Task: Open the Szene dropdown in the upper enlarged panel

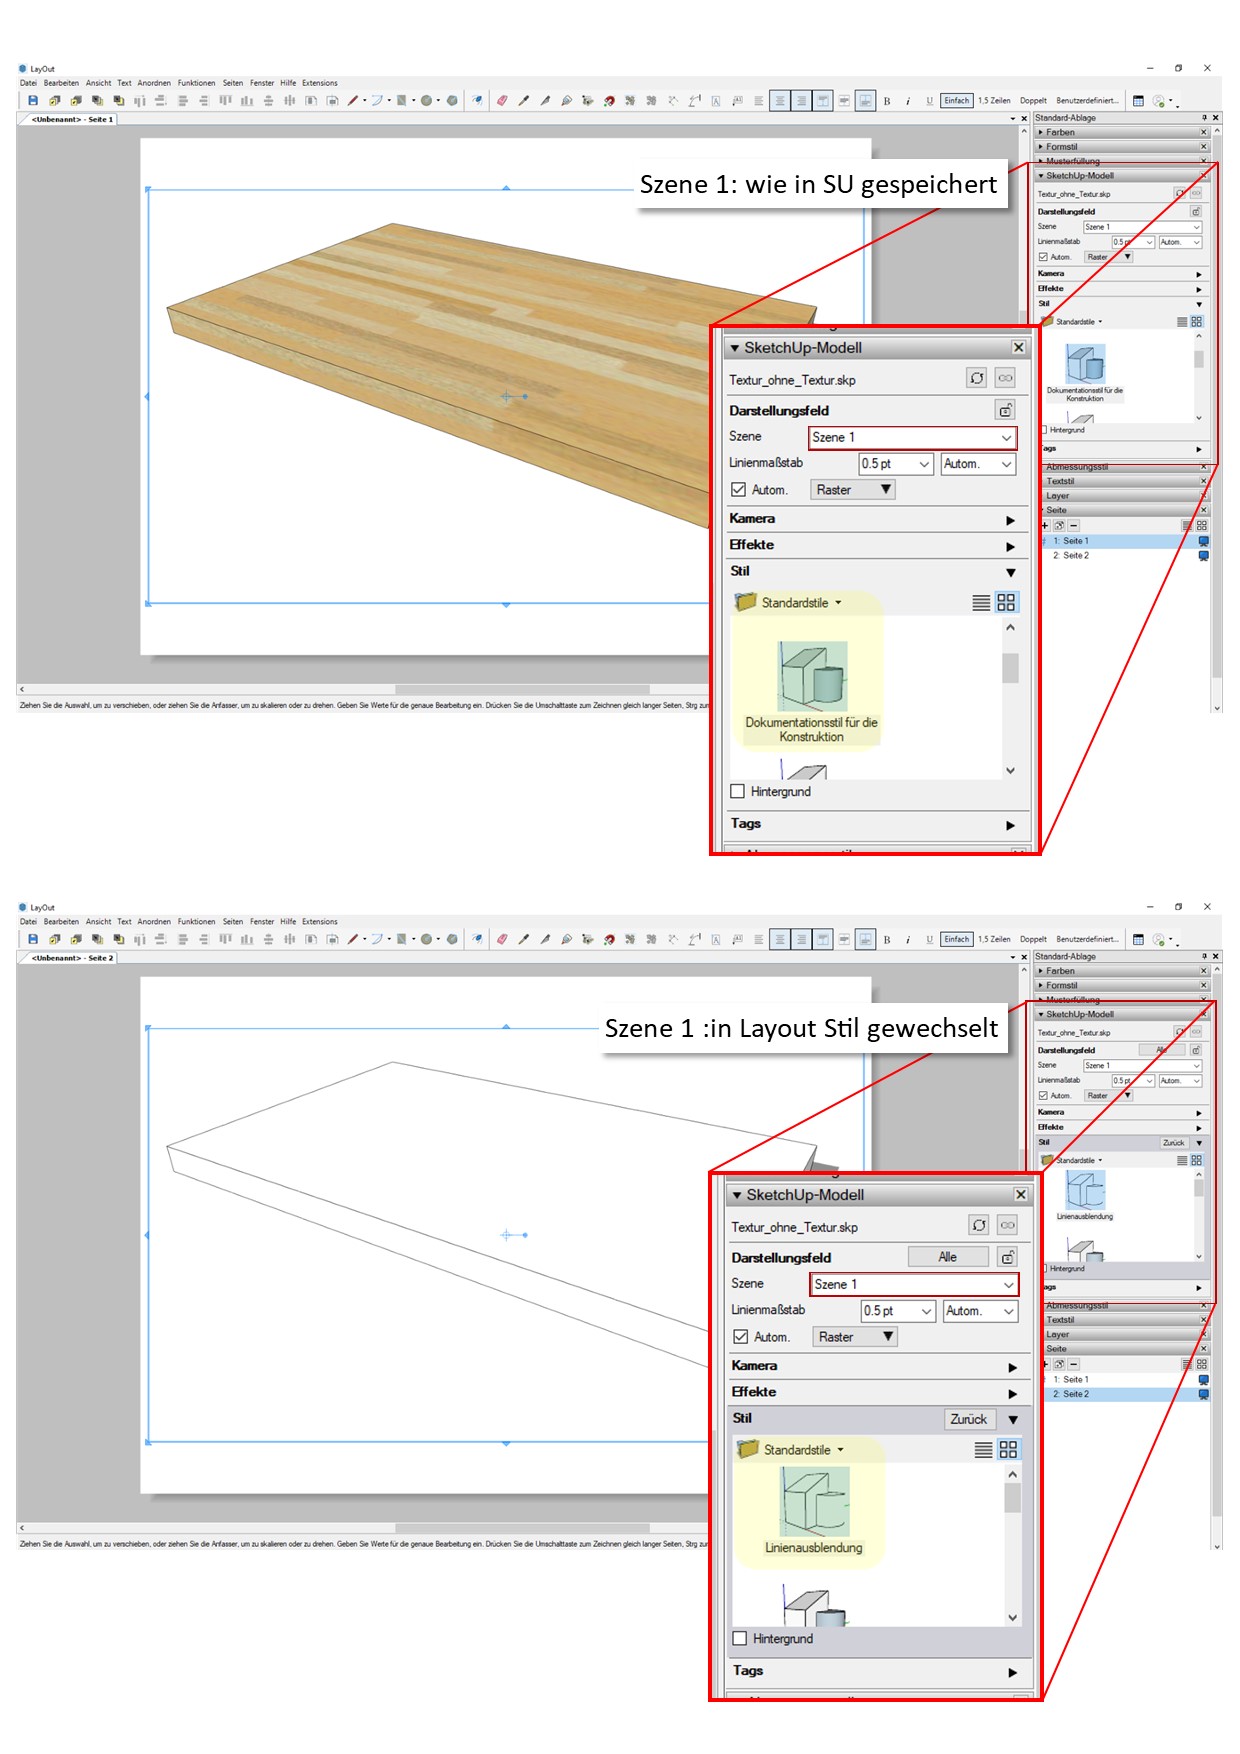Action: click(911, 437)
